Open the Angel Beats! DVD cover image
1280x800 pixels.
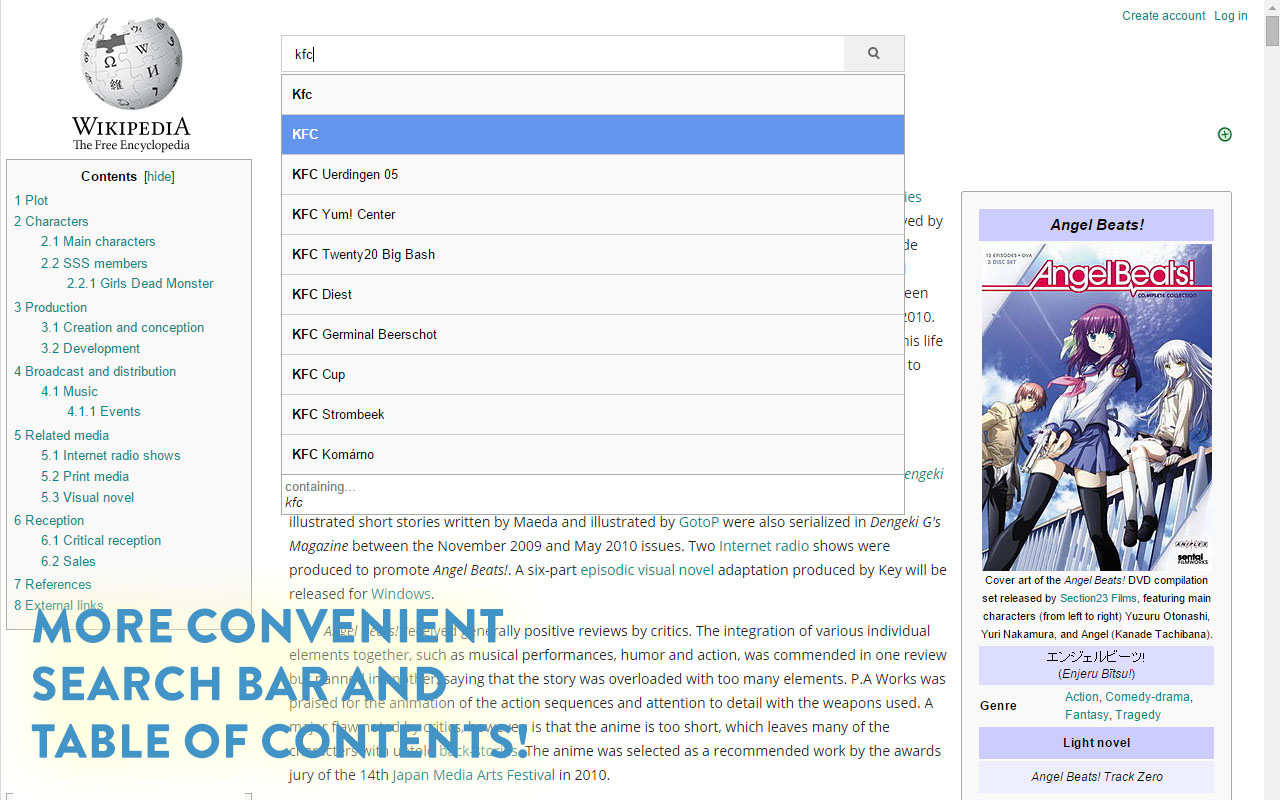[x=1096, y=407]
